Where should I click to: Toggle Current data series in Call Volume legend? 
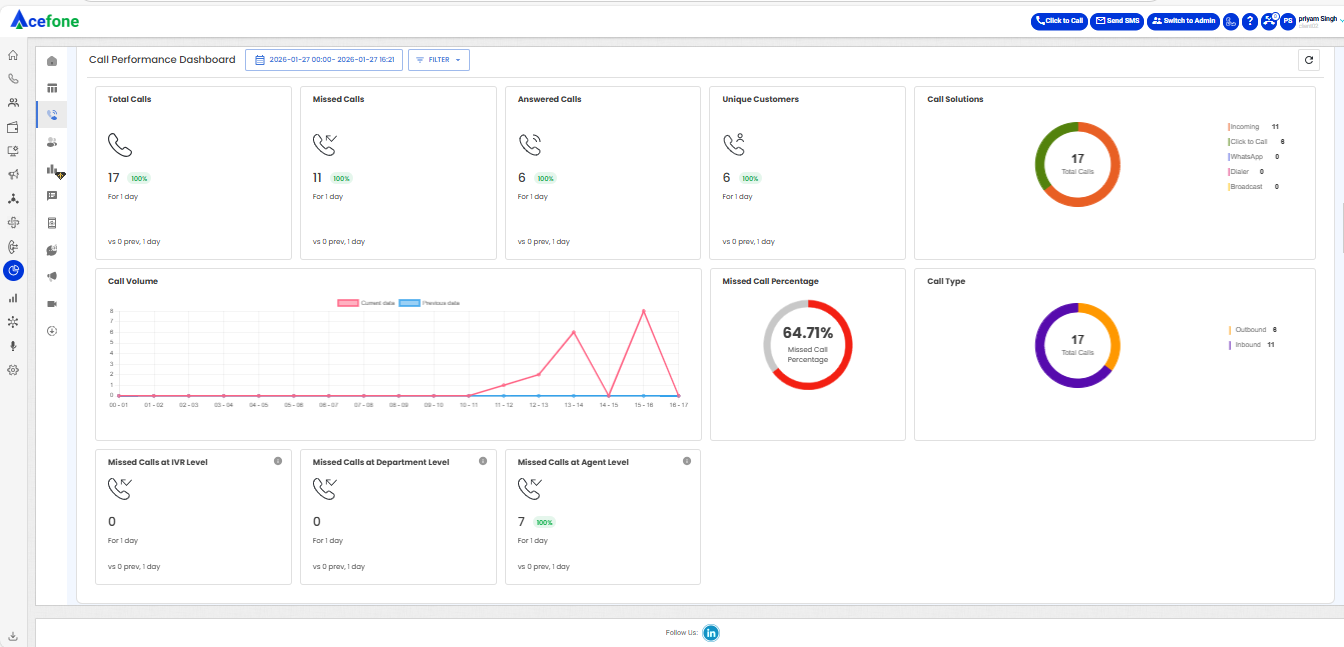tap(366, 302)
